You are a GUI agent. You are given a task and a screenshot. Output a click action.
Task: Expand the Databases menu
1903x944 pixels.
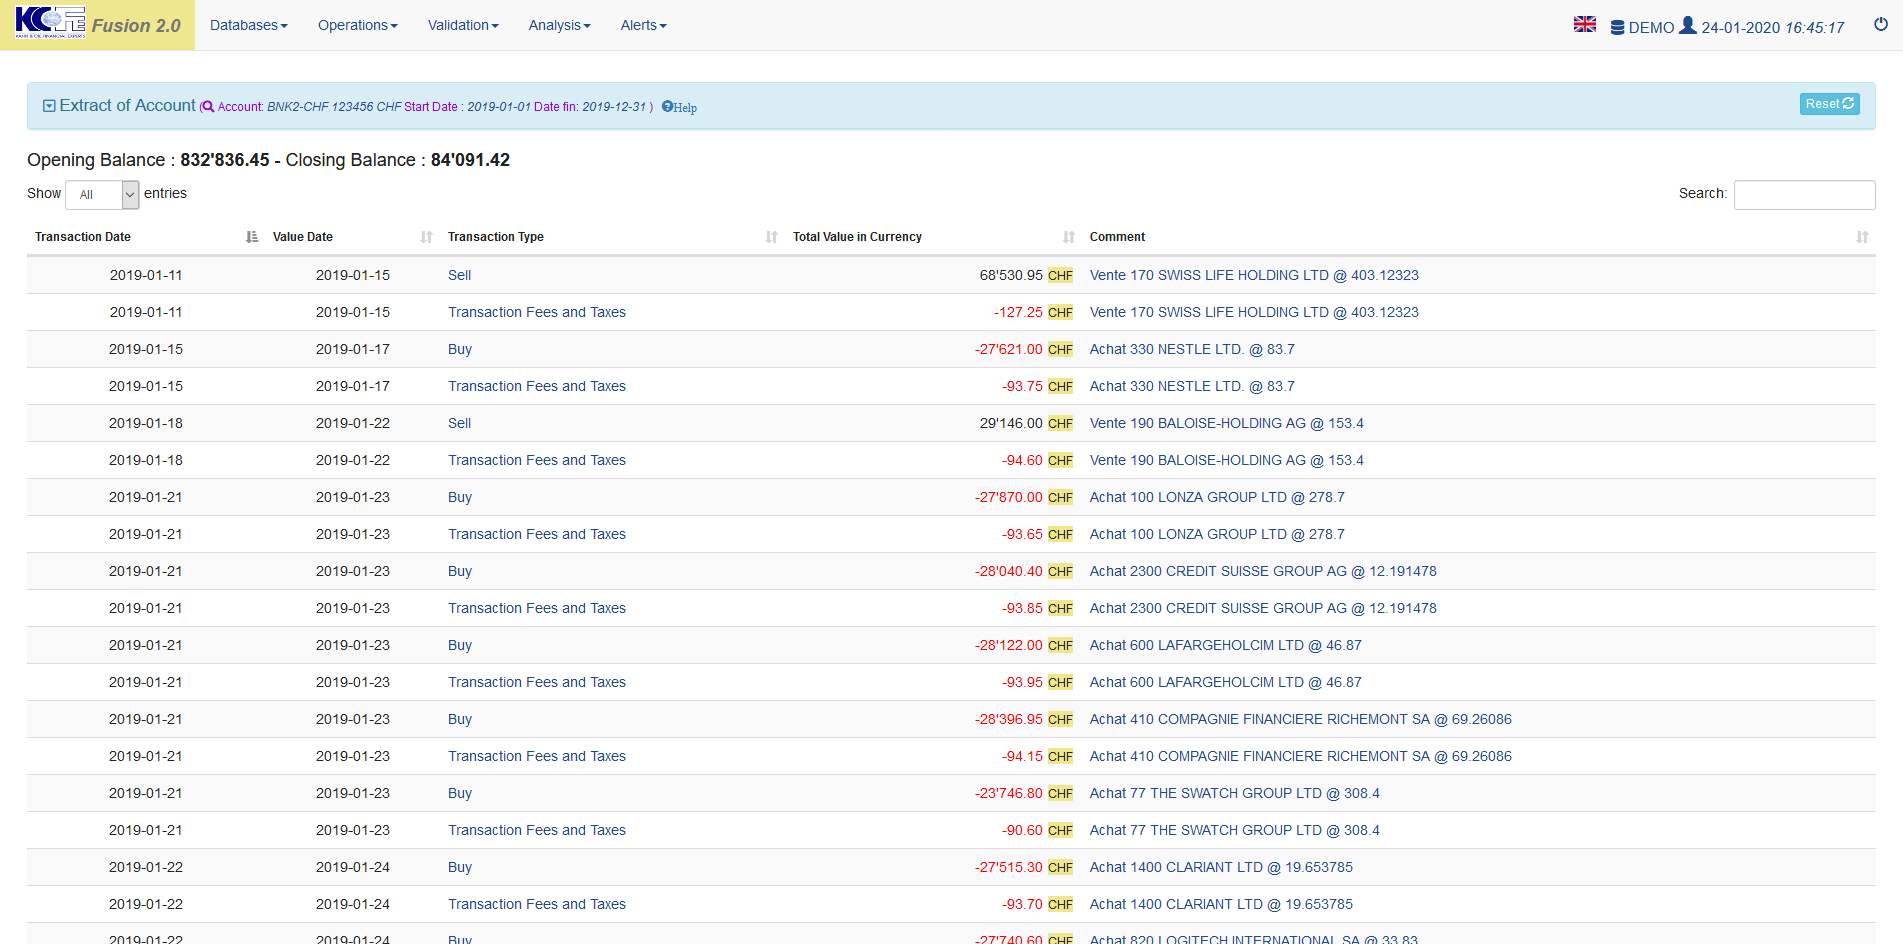click(x=248, y=25)
